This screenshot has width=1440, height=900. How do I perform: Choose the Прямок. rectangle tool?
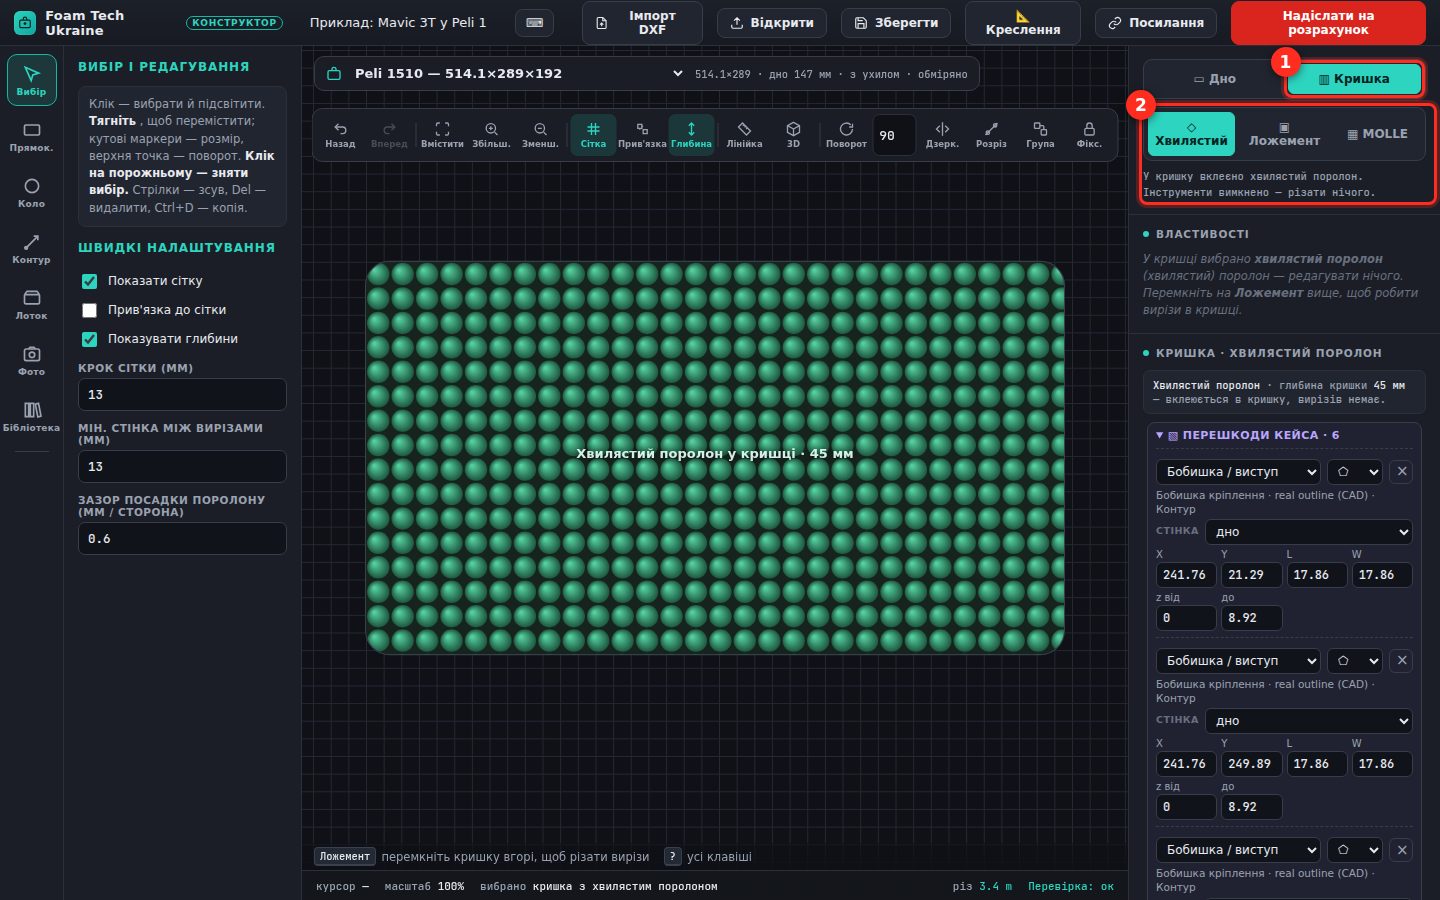[31, 137]
